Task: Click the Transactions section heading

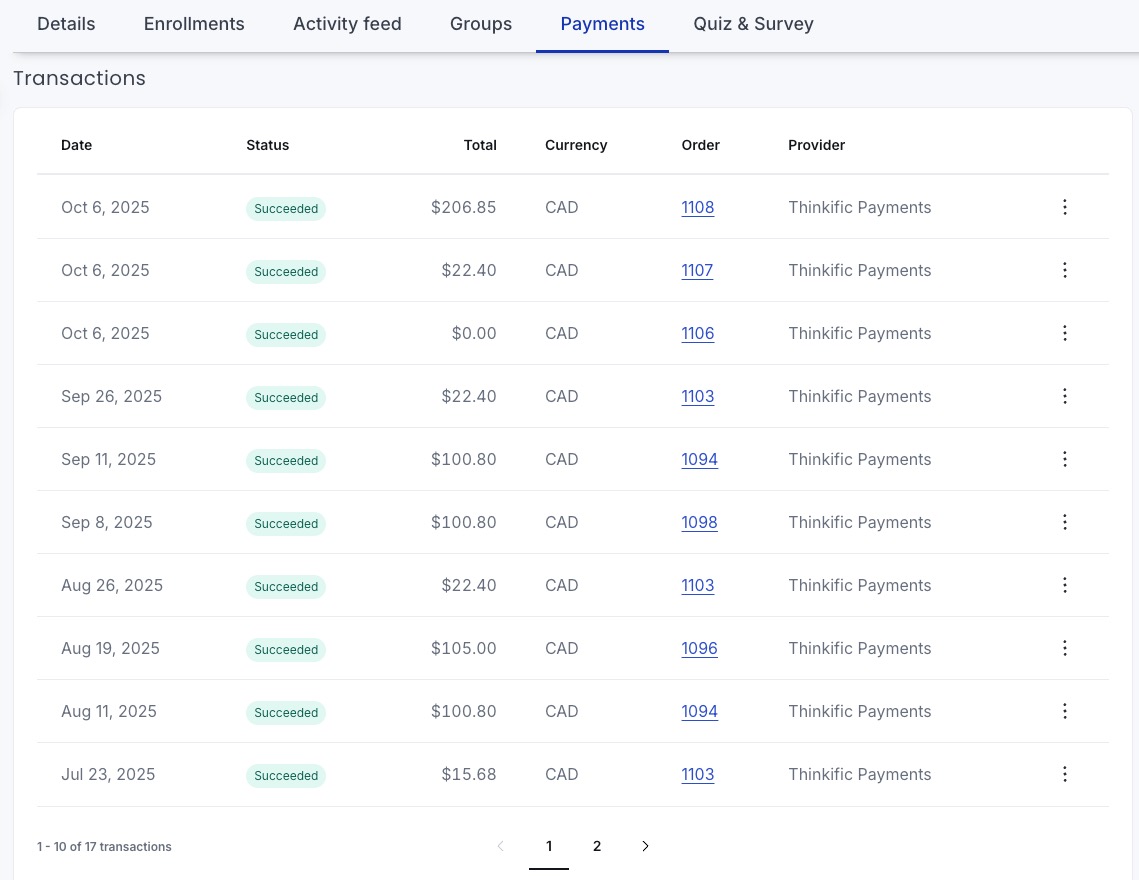Action: pos(79,78)
